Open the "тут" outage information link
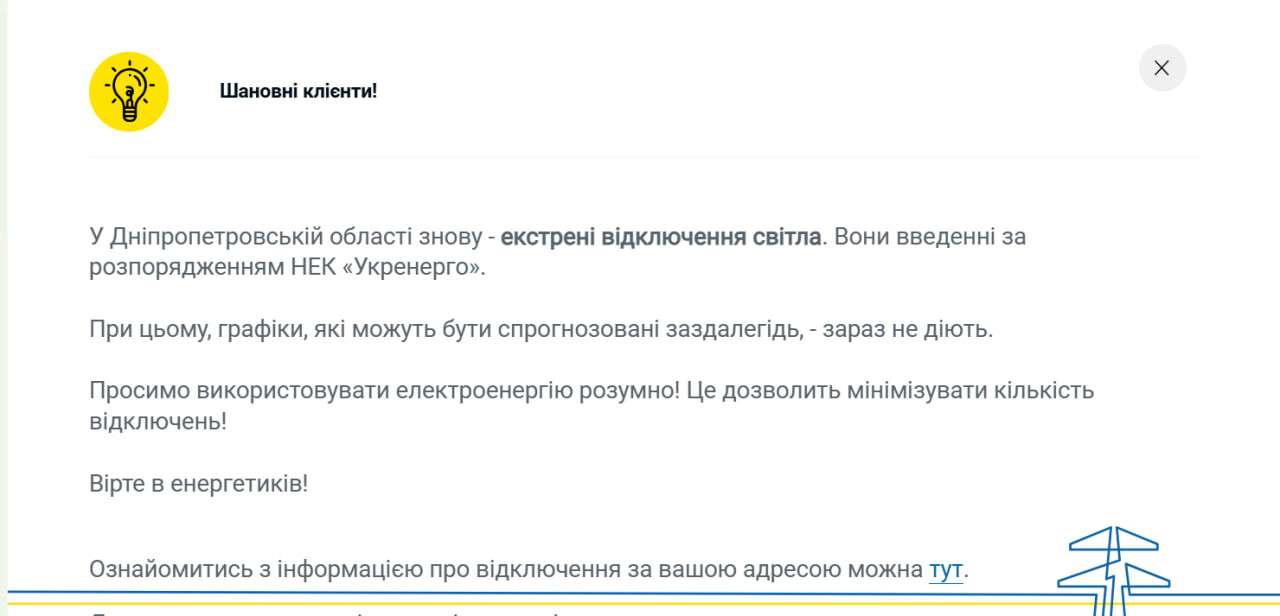 coord(947,569)
